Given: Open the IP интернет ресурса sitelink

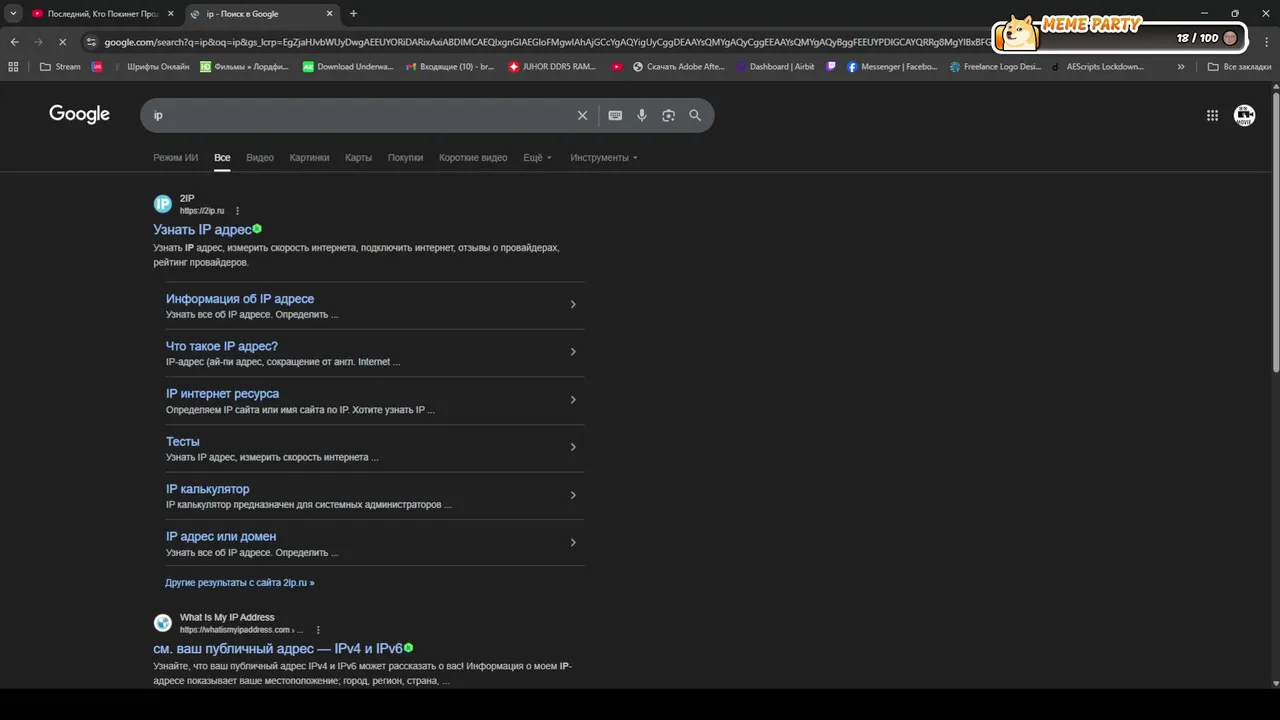Looking at the screenshot, I should pos(222,393).
